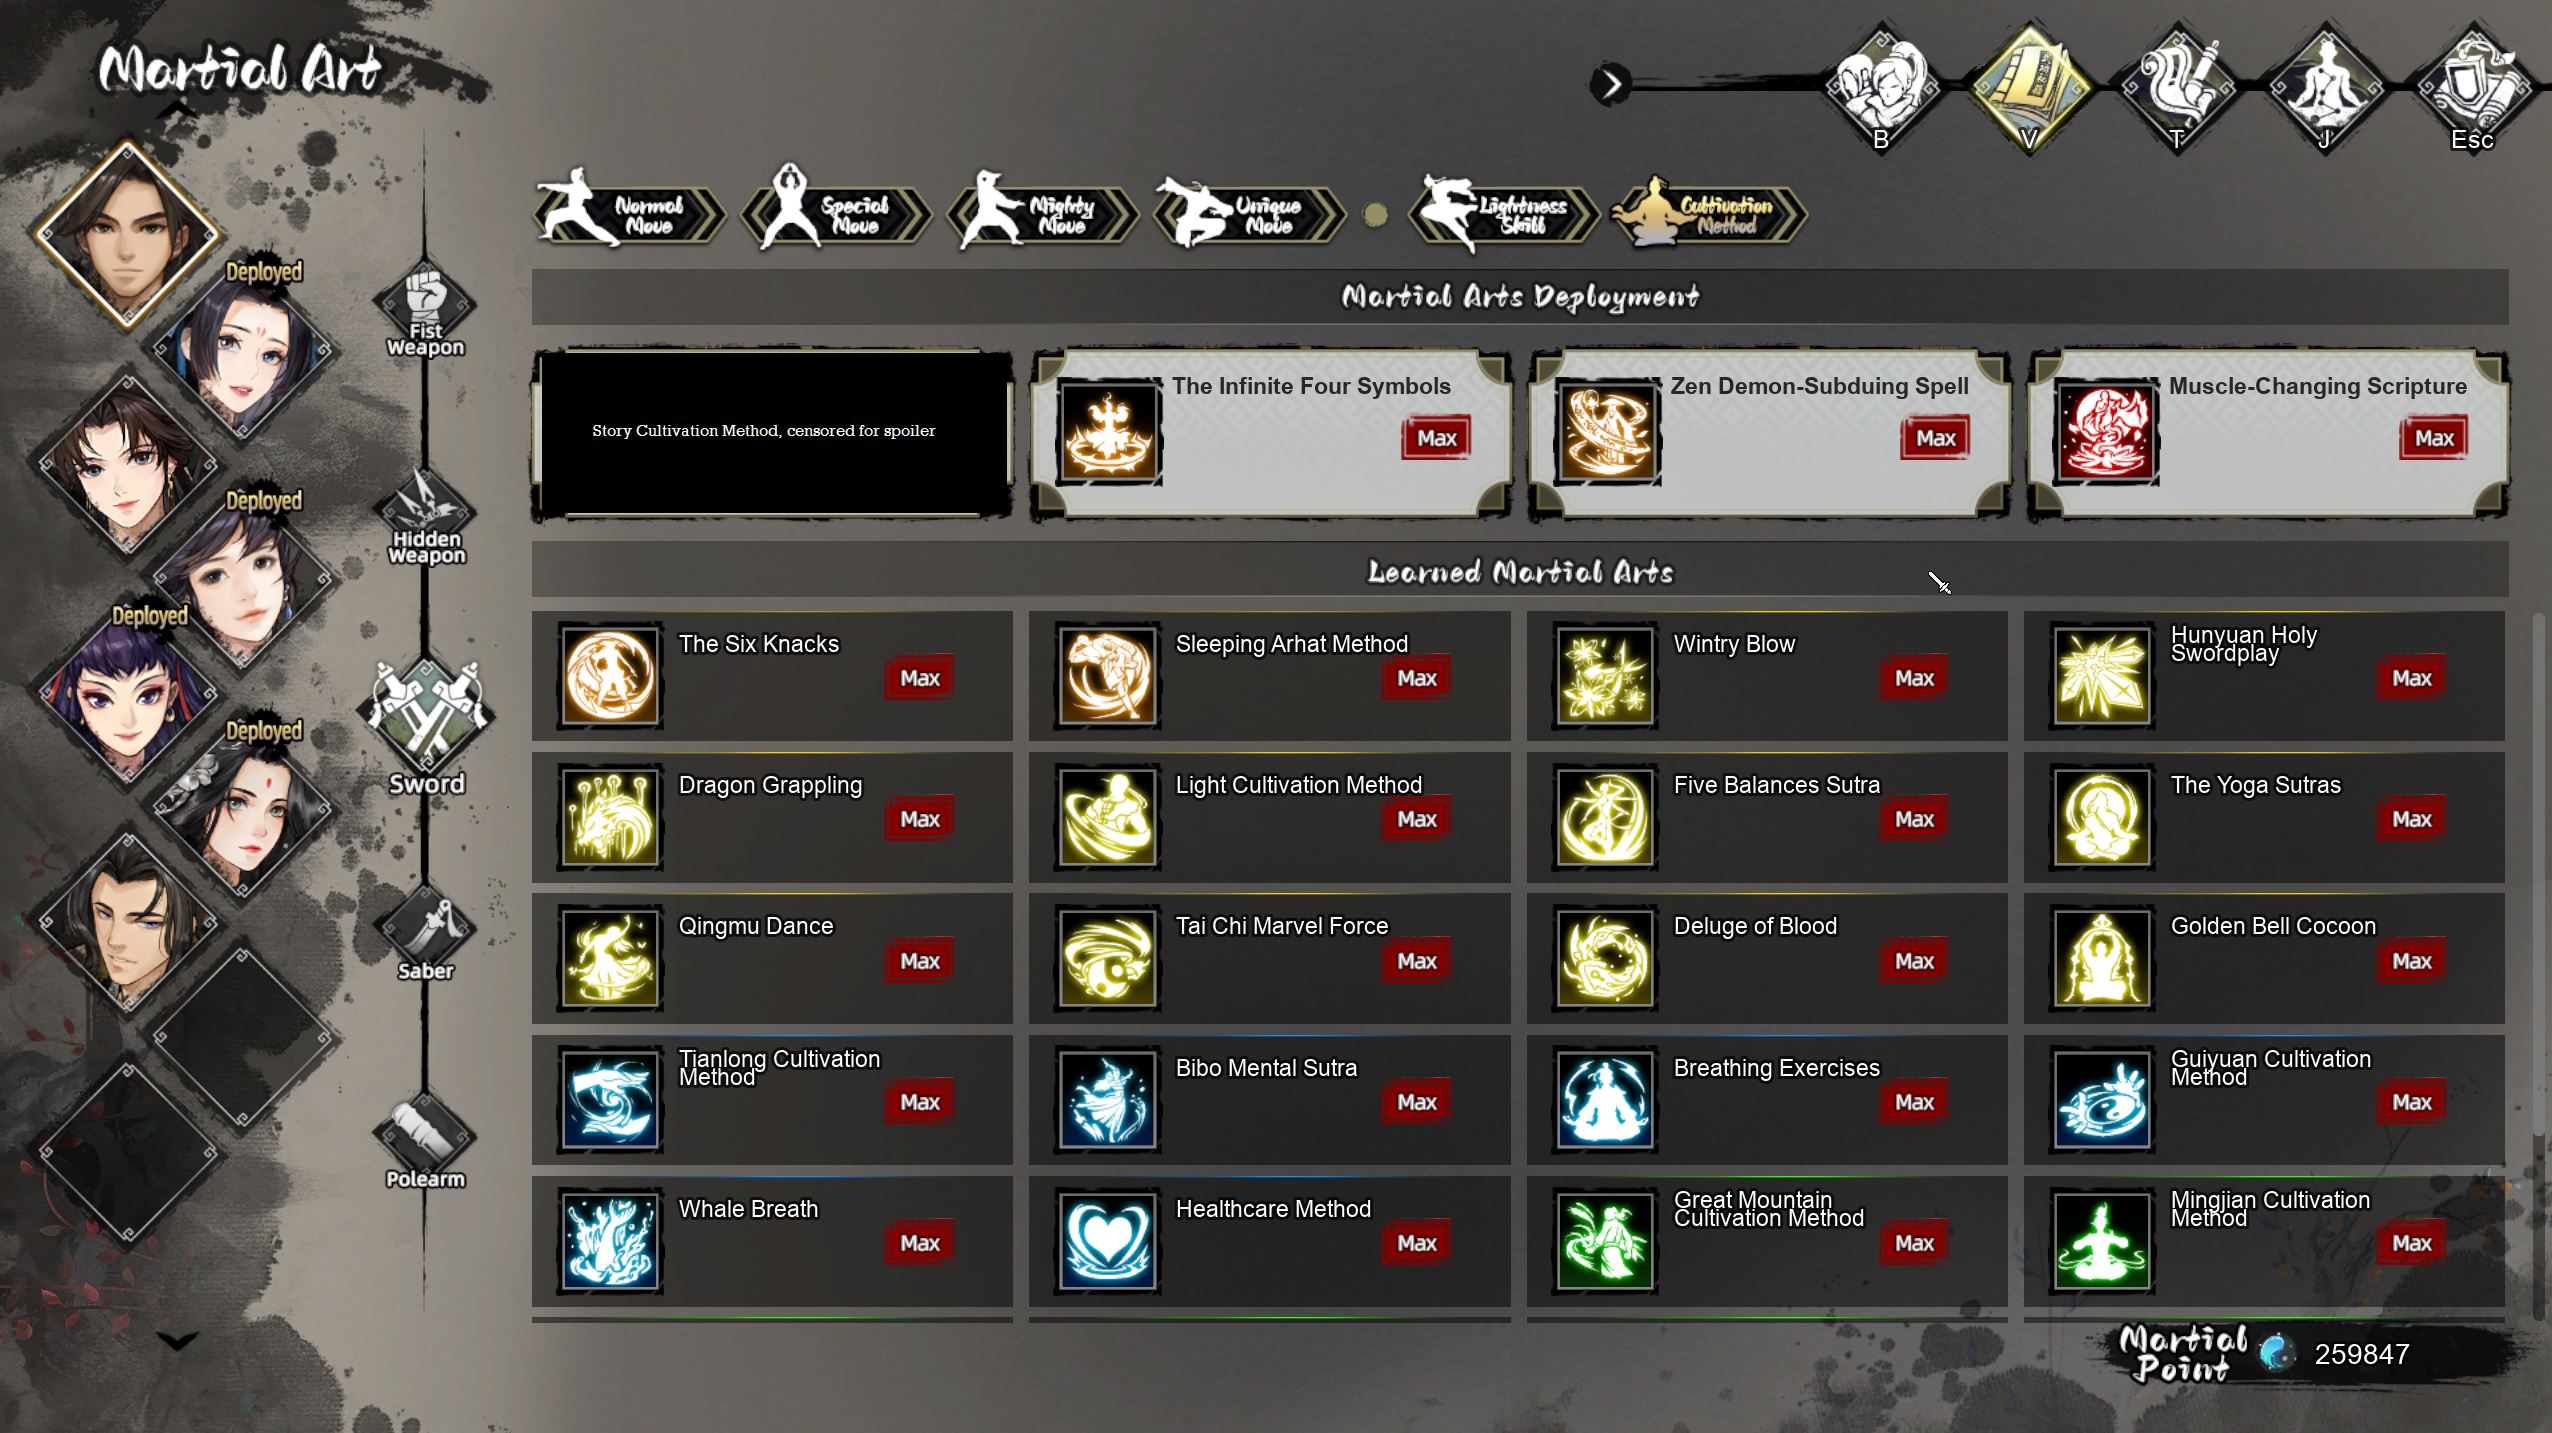Show previous characters with up arrow
The height and width of the screenshot is (1433, 2552).
(177, 108)
